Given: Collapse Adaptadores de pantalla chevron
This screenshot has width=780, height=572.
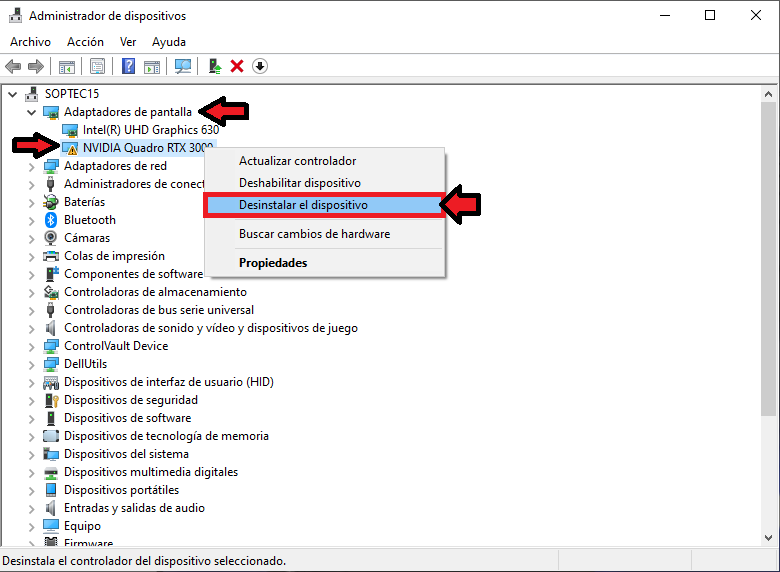Looking at the screenshot, I should tap(32, 112).
